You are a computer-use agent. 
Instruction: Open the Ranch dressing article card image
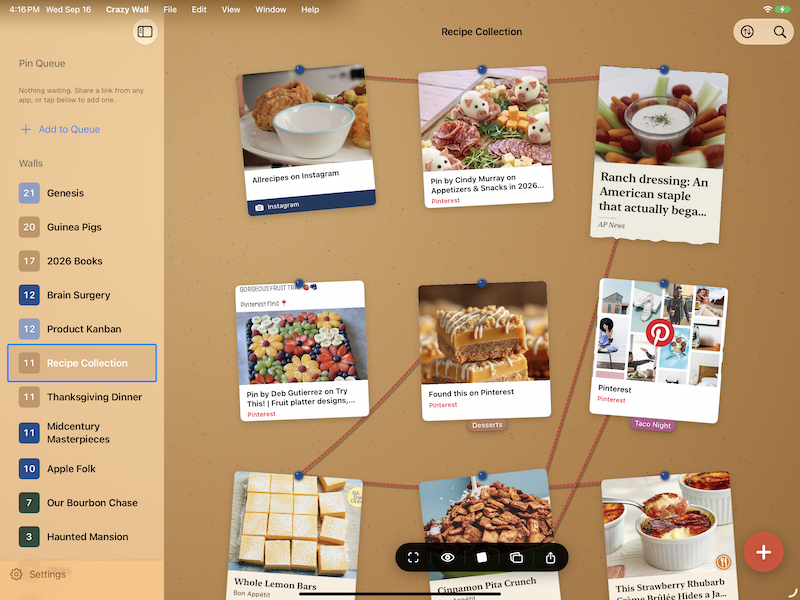[x=662, y=118]
